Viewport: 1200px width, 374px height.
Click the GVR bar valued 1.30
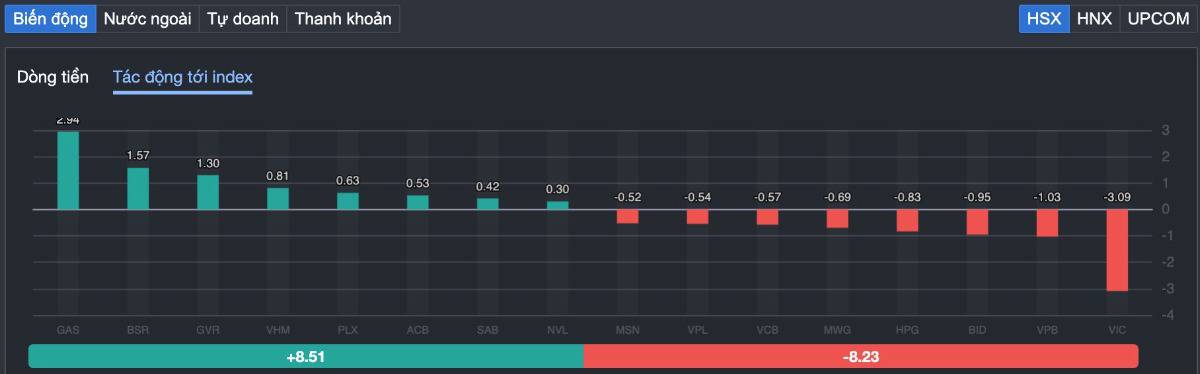coord(208,192)
